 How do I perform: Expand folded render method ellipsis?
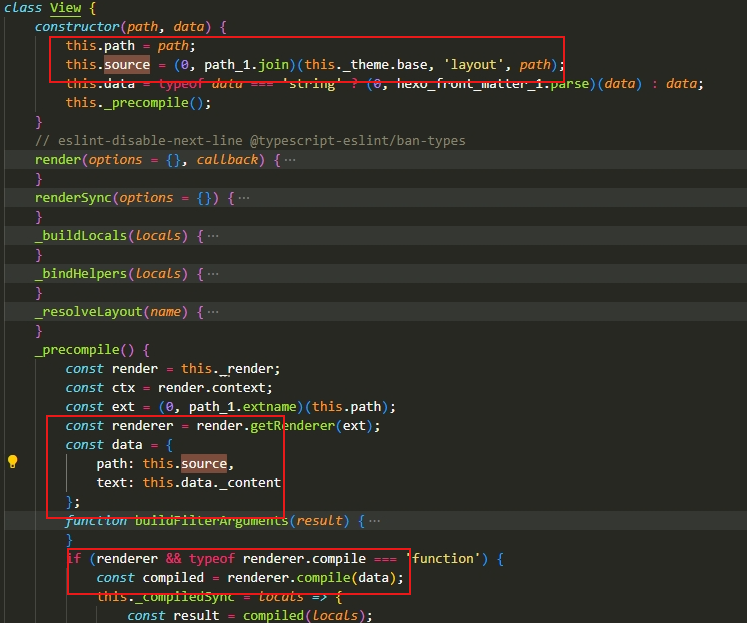(x=290, y=160)
